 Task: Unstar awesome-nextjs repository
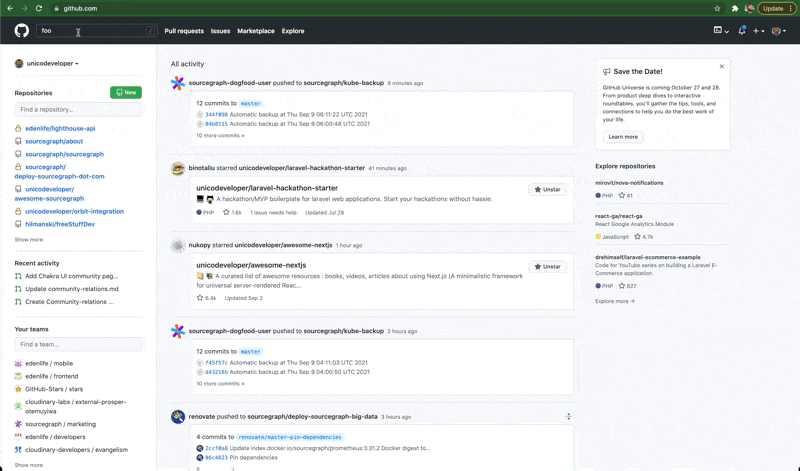point(547,266)
